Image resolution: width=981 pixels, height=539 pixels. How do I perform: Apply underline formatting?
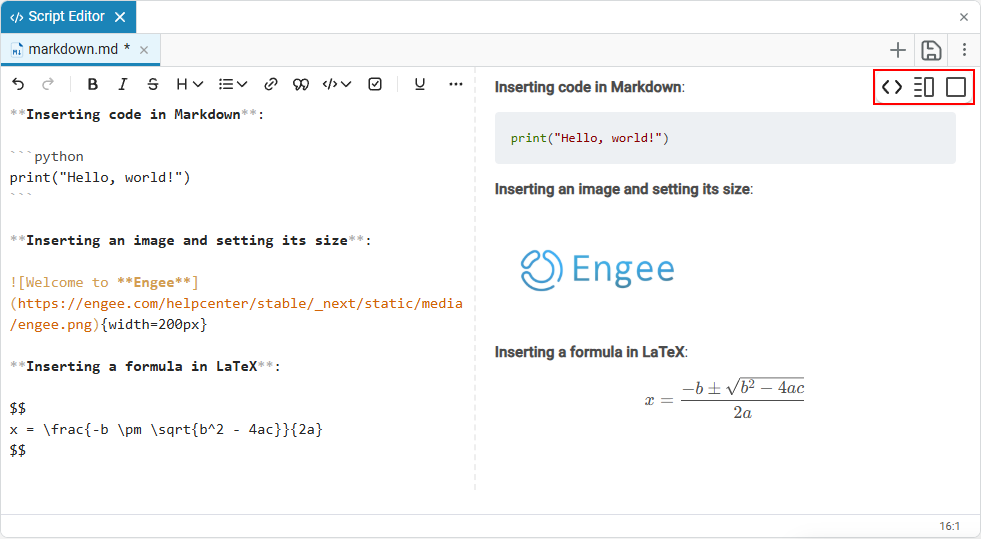click(420, 84)
